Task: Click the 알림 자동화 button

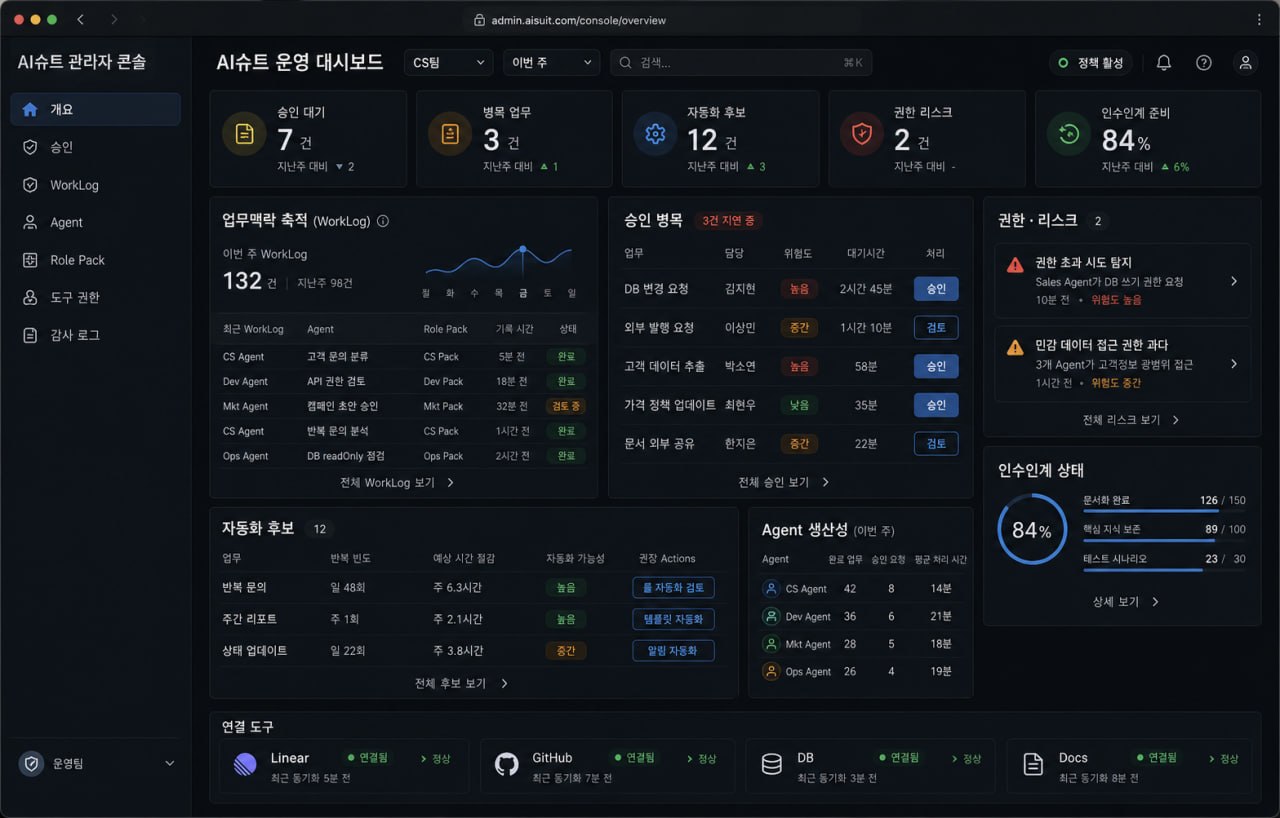Action: 673,650
